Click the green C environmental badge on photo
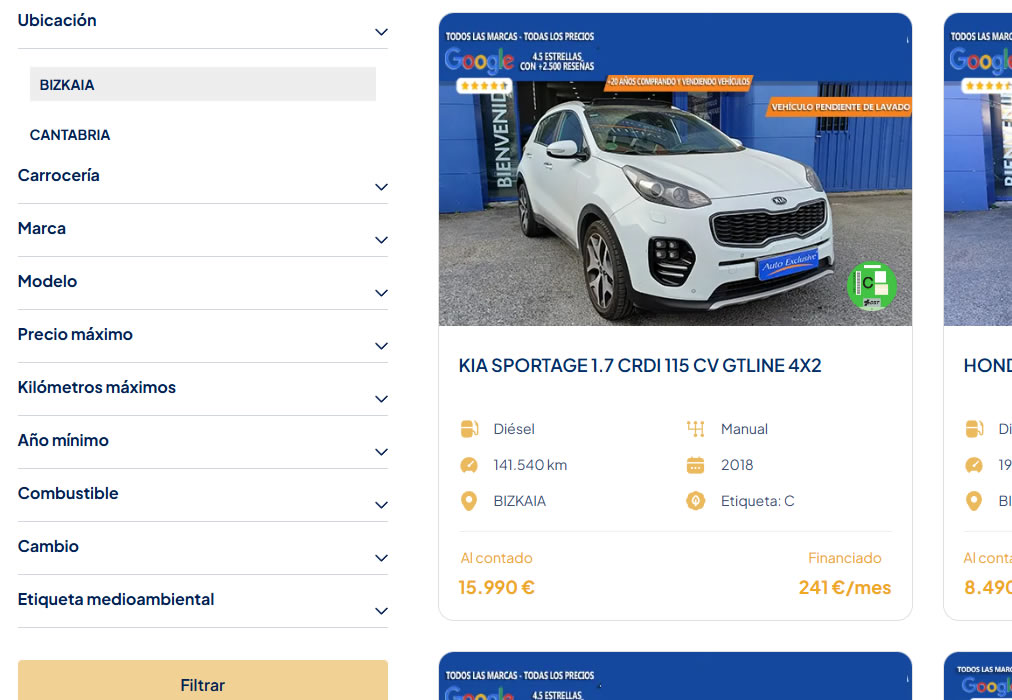 click(870, 285)
